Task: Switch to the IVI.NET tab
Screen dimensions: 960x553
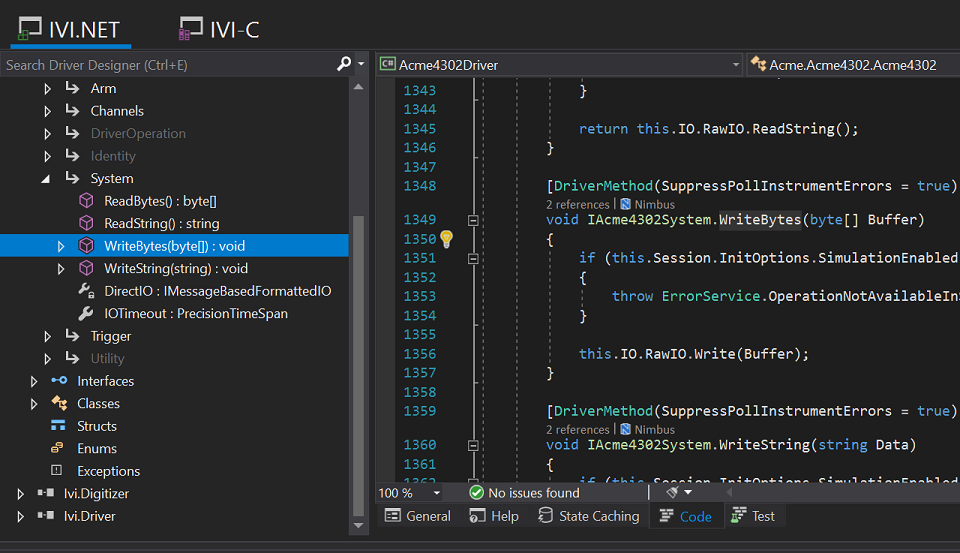Action: [70, 29]
